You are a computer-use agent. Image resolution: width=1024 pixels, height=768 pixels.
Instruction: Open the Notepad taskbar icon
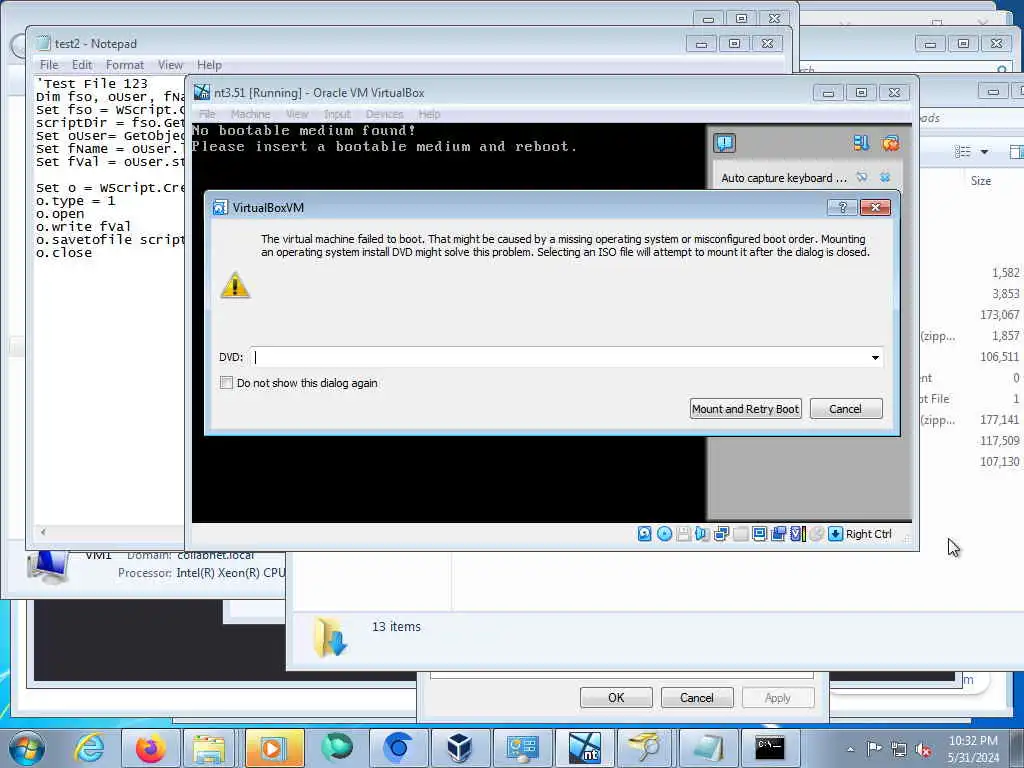[x=708, y=746]
